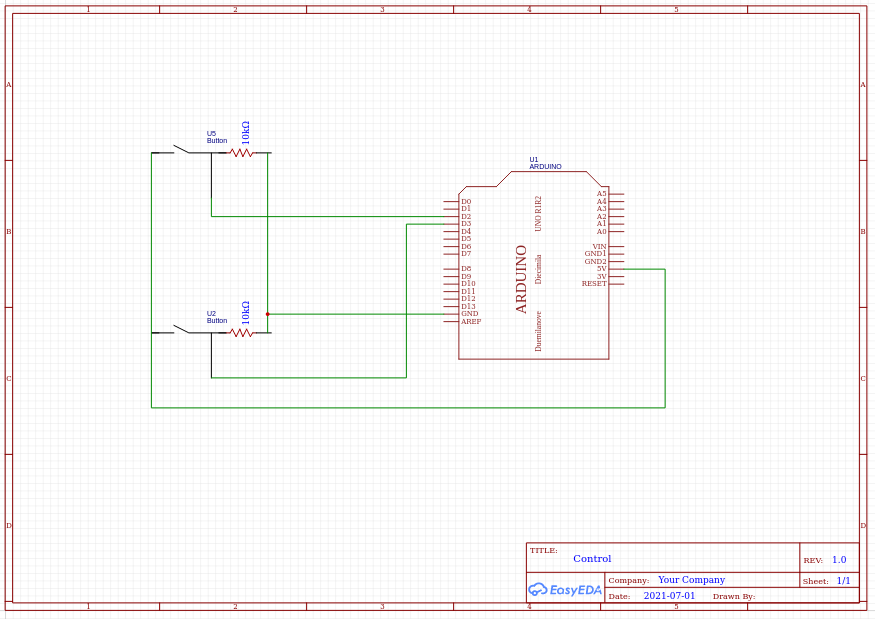
Task: Select the 'U1' designator above the Arduino
Action: (533, 160)
